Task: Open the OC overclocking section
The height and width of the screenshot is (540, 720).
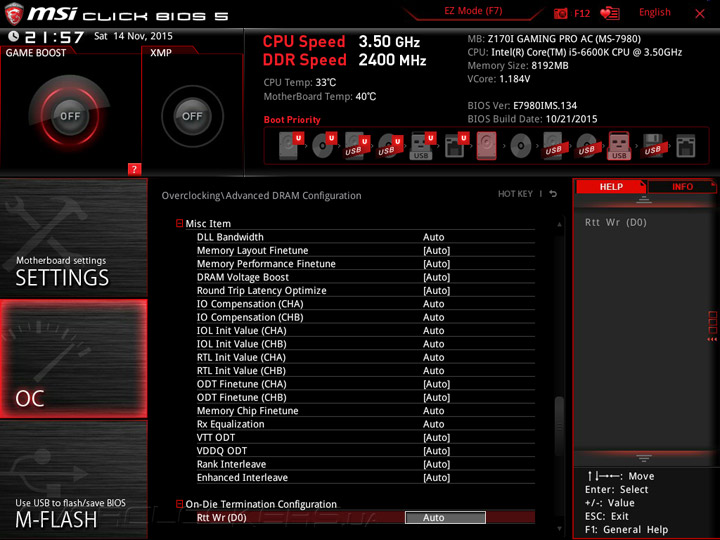Action: pos(73,359)
